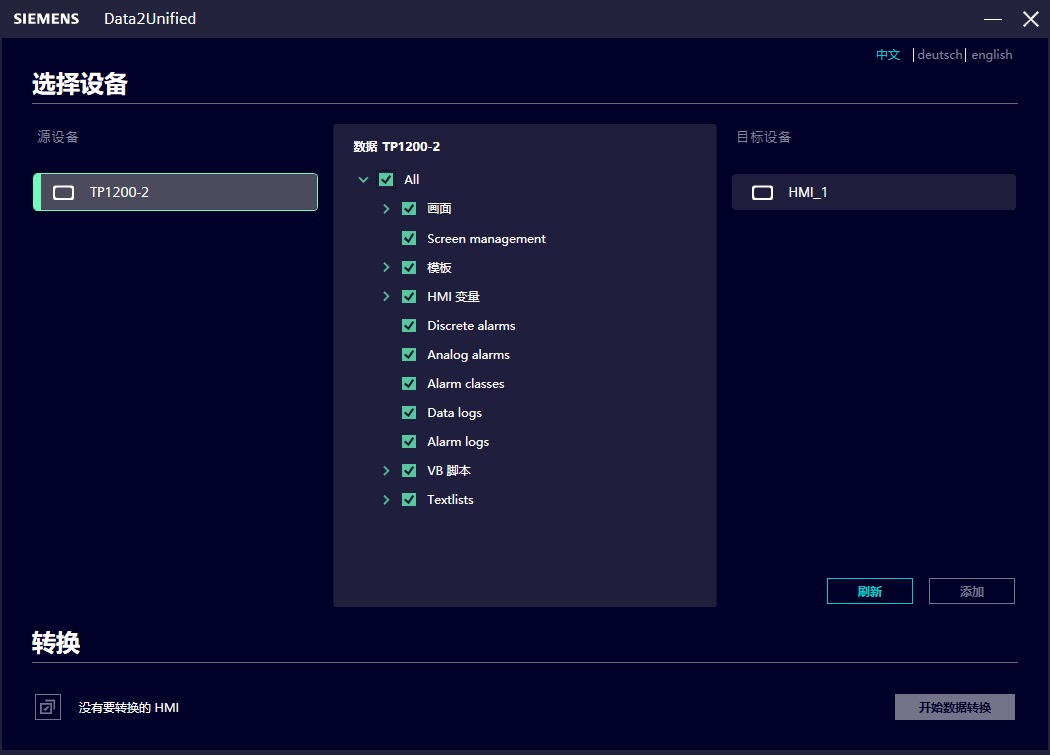
Task: Toggle the Alarm logs checkbox
Action: (409, 441)
